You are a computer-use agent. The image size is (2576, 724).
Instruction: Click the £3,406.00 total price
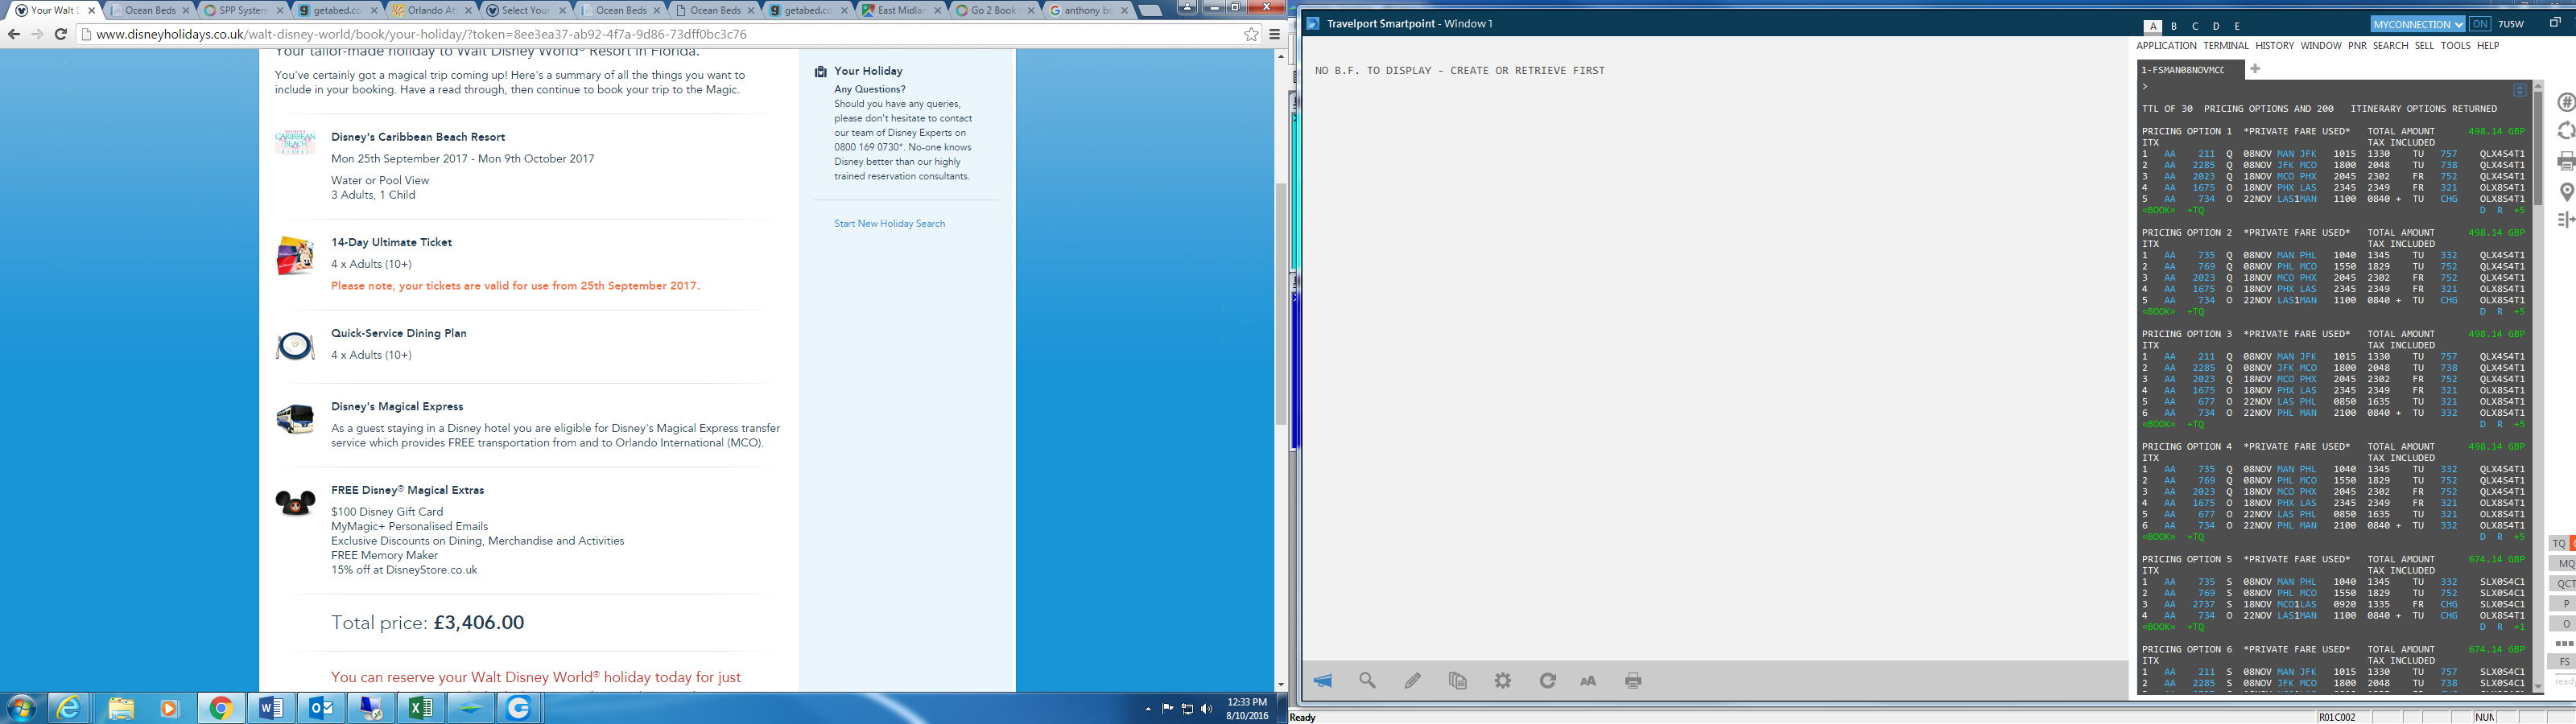click(478, 623)
